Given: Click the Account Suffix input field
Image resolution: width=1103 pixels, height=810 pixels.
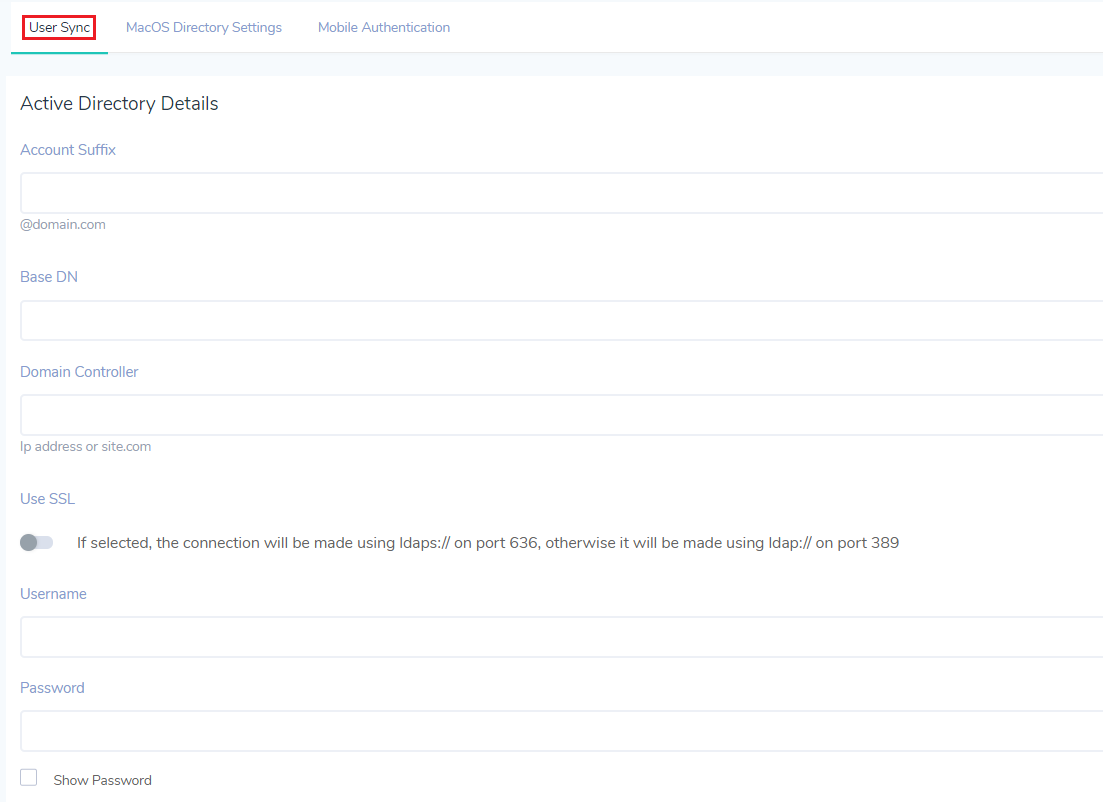Looking at the screenshot, I should point(561,193).
